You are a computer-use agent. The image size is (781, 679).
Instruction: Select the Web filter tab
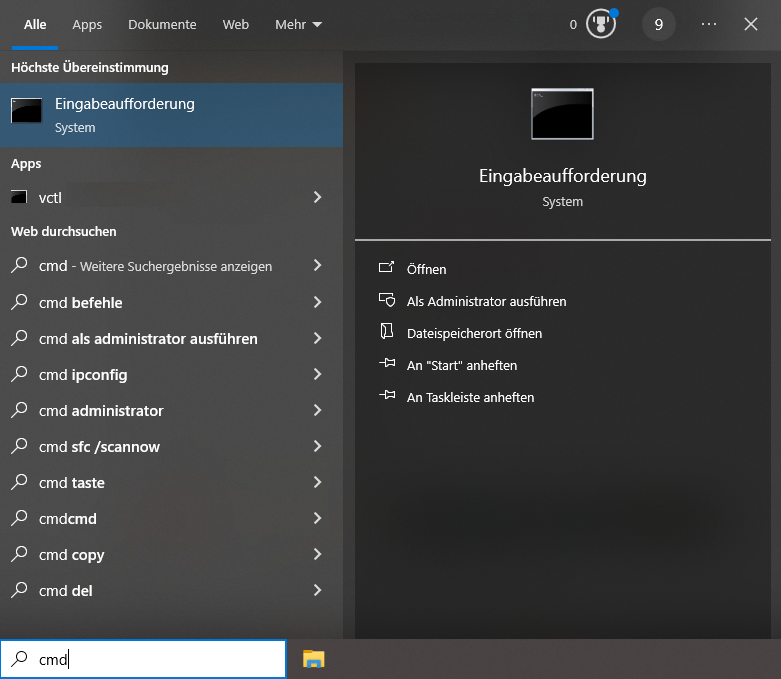[236, 24]
